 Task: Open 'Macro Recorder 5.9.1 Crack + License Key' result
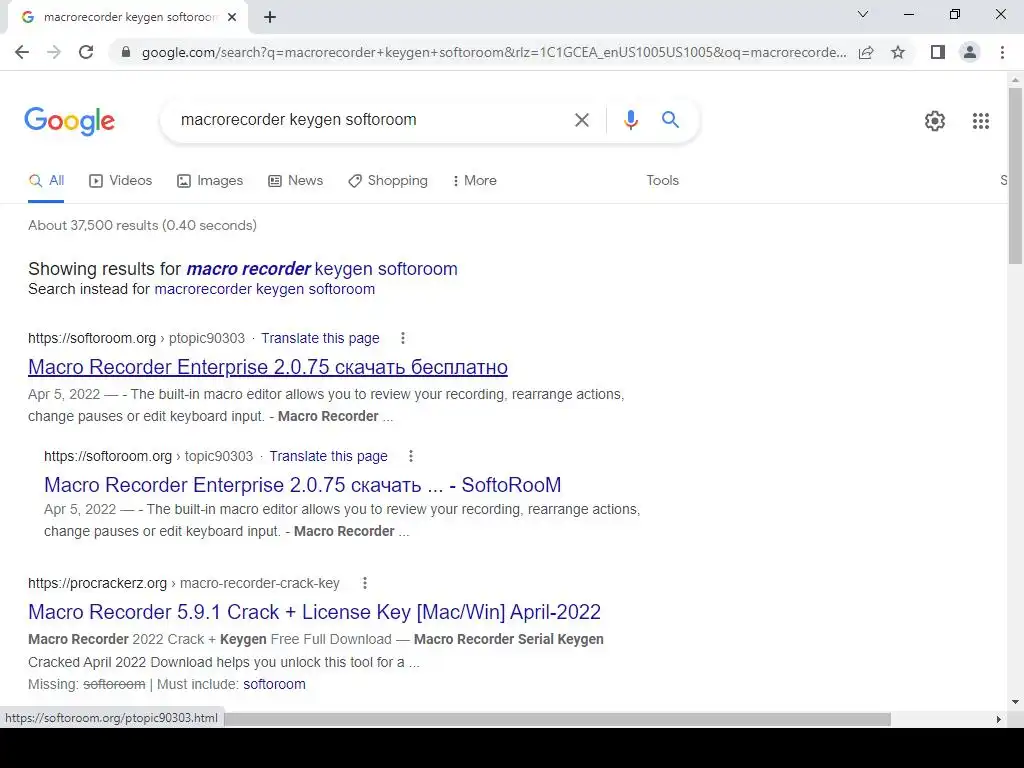pyautogui.click(x=314, y=612)
